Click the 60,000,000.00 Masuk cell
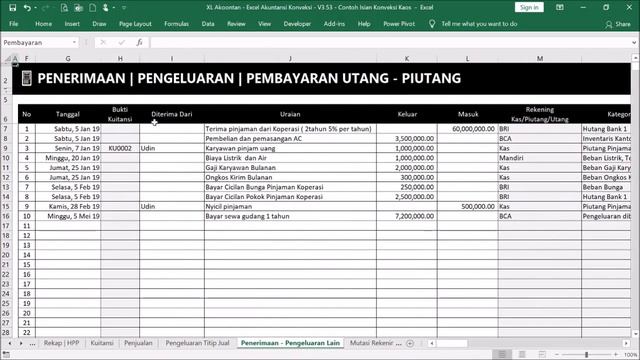 tap(467, 129)
